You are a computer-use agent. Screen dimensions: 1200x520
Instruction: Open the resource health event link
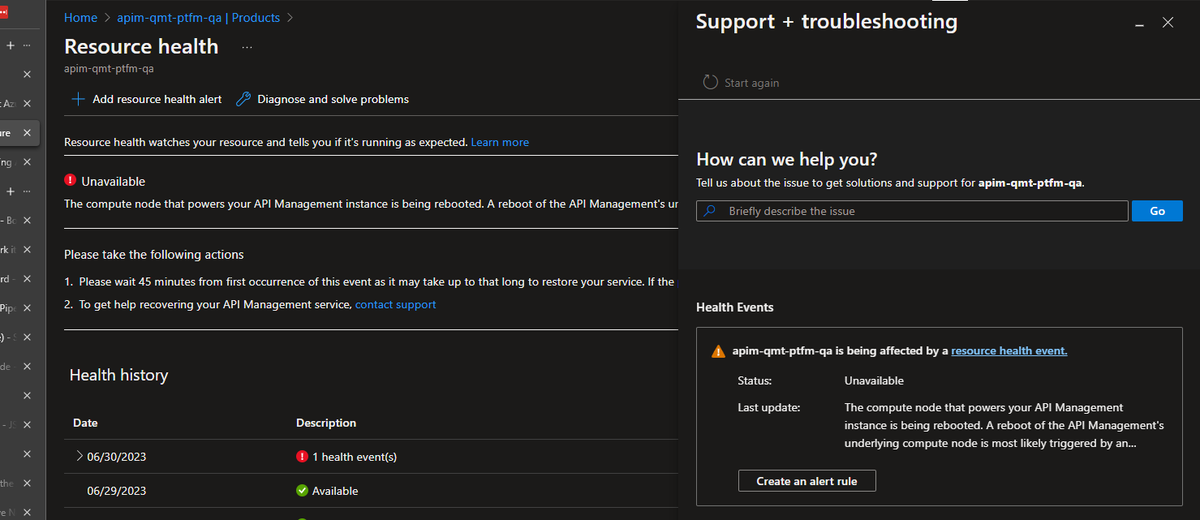(1009, 351)
